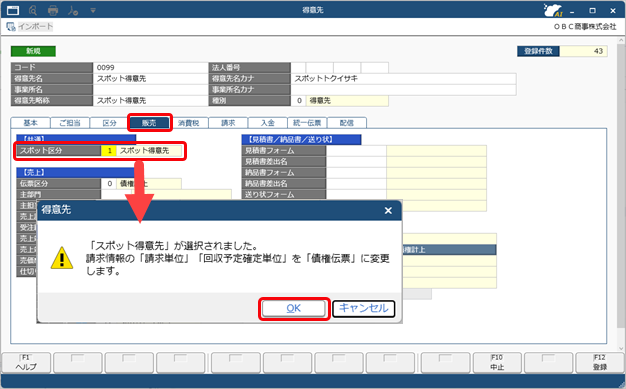Minimize the 得意先 window
626x389 pixels.
(x=572, y=11)
